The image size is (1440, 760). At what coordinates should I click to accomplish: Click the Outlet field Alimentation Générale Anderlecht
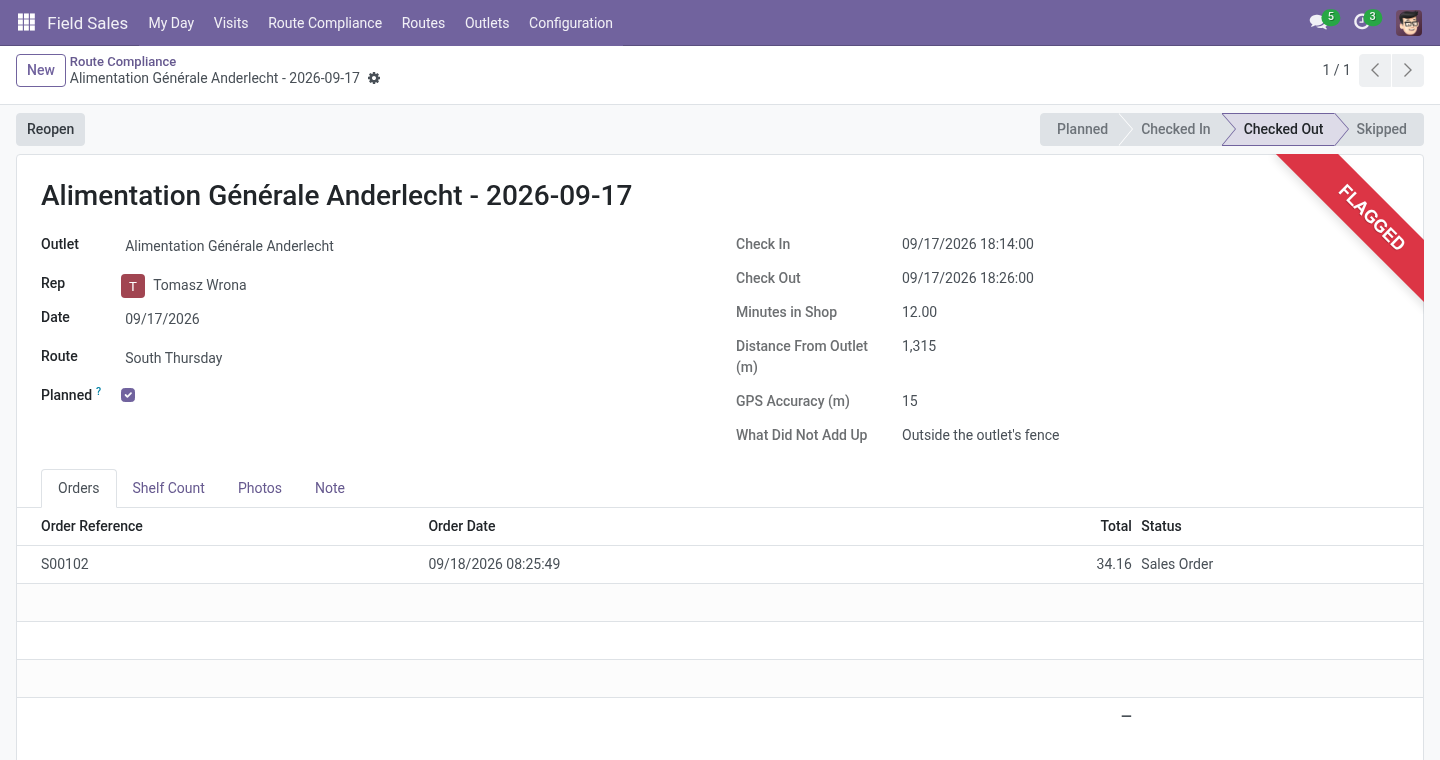point(229,246)
